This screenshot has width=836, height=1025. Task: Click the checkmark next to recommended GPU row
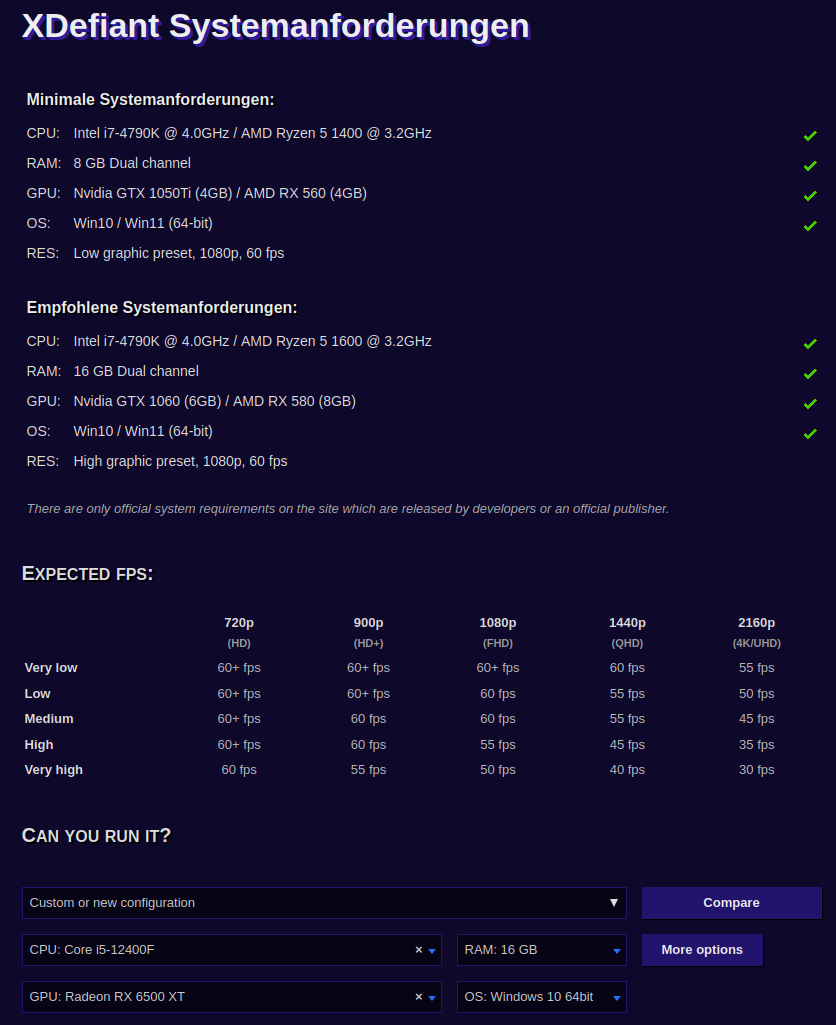(810, 403)
